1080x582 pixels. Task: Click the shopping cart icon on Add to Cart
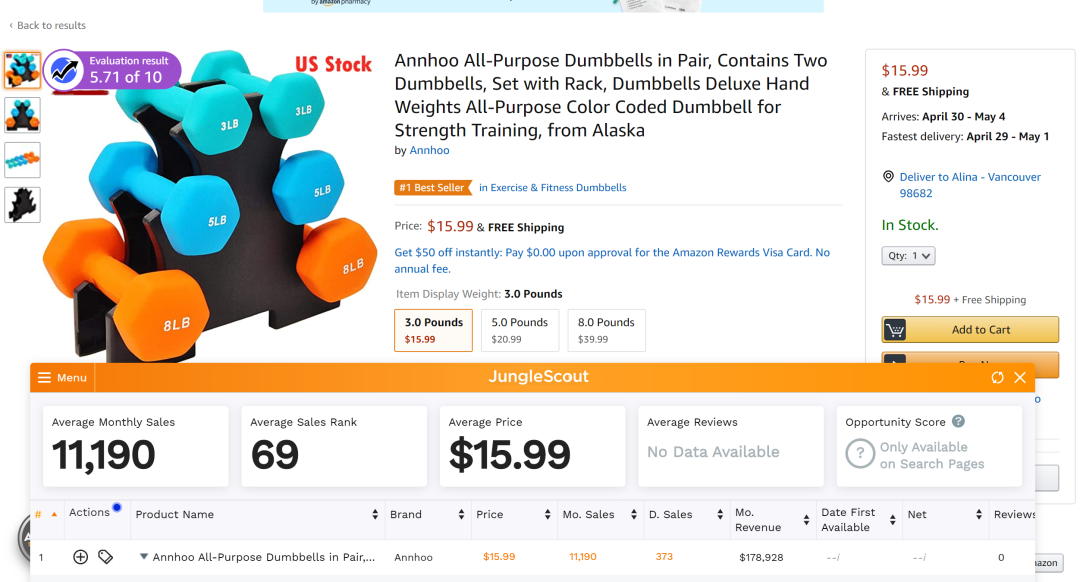(895, 330)
